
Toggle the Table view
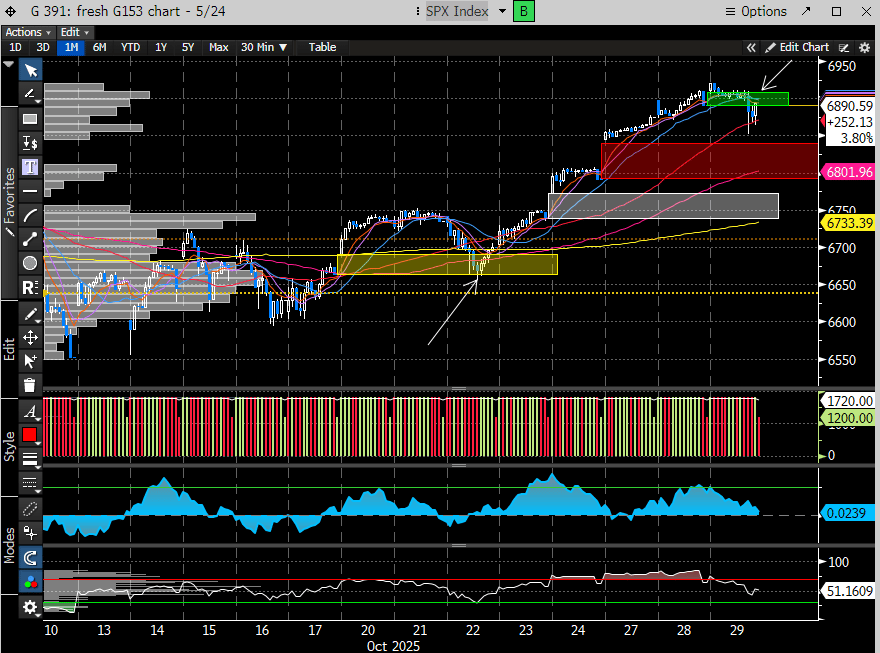coord(322,47)
